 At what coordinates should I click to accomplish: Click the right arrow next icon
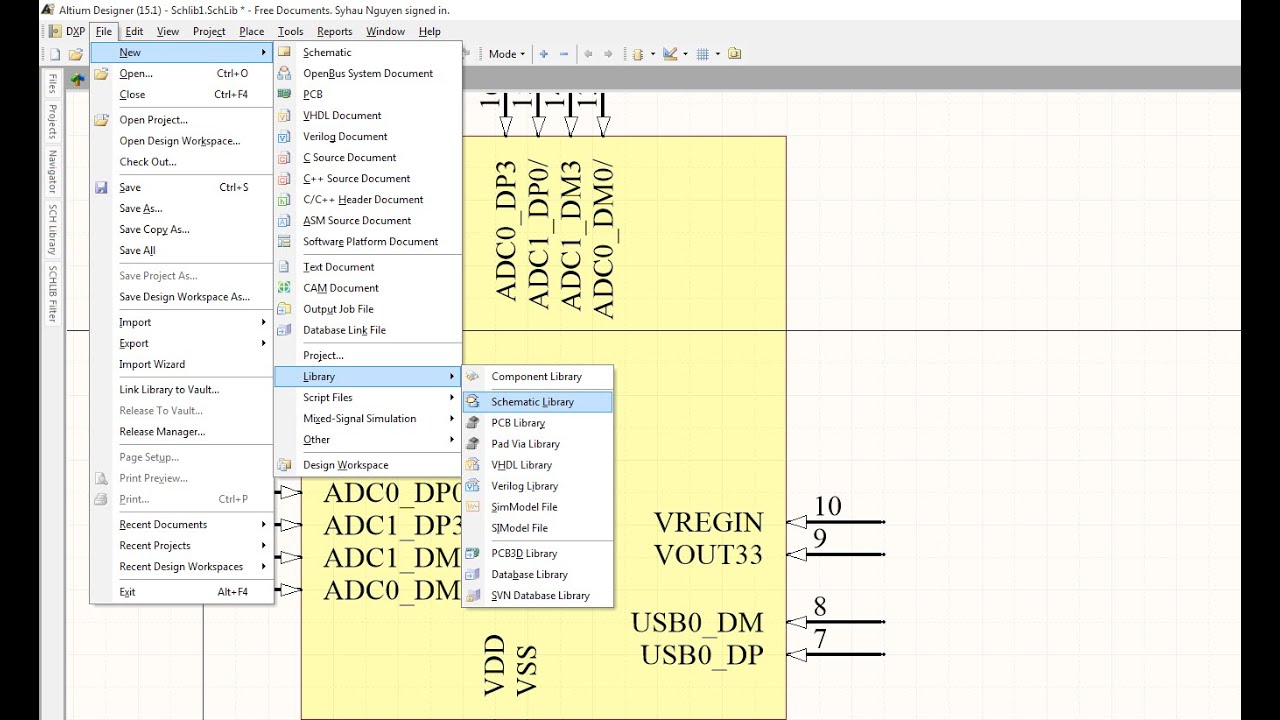click(608, 54)
